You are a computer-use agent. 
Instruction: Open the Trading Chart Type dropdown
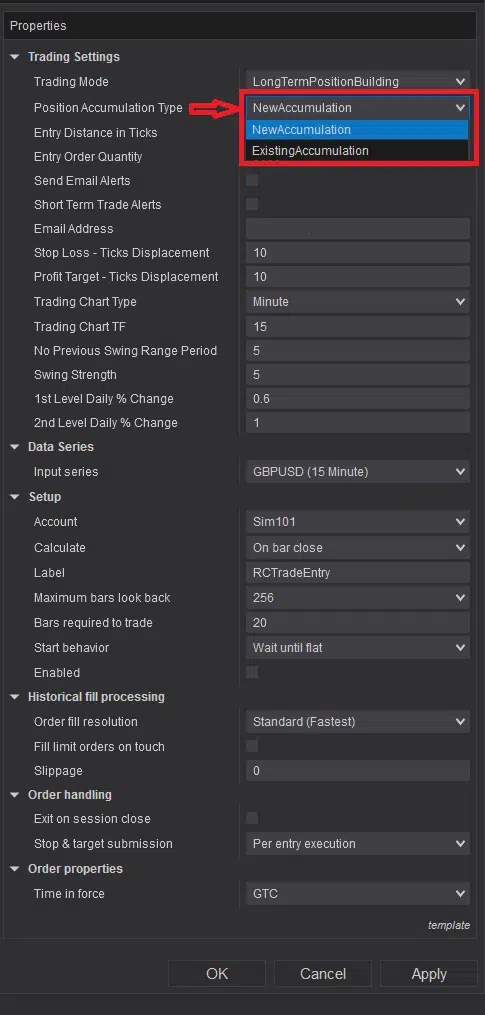(357, 302)
